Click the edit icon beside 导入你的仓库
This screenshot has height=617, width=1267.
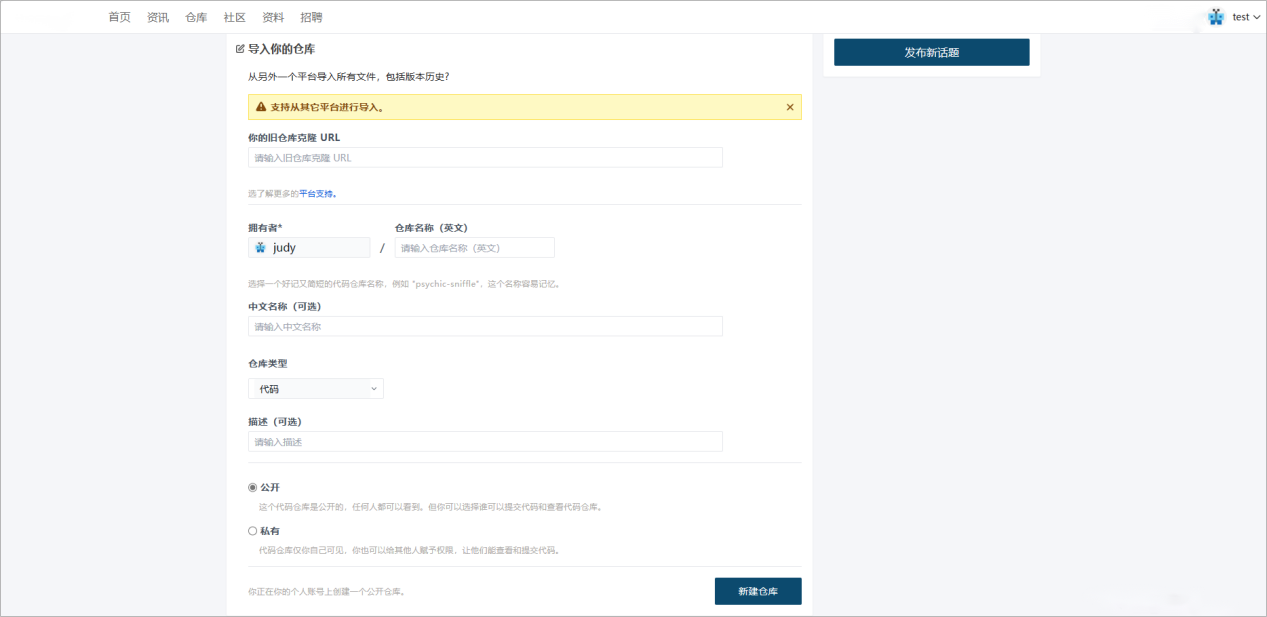coord(240,49)
